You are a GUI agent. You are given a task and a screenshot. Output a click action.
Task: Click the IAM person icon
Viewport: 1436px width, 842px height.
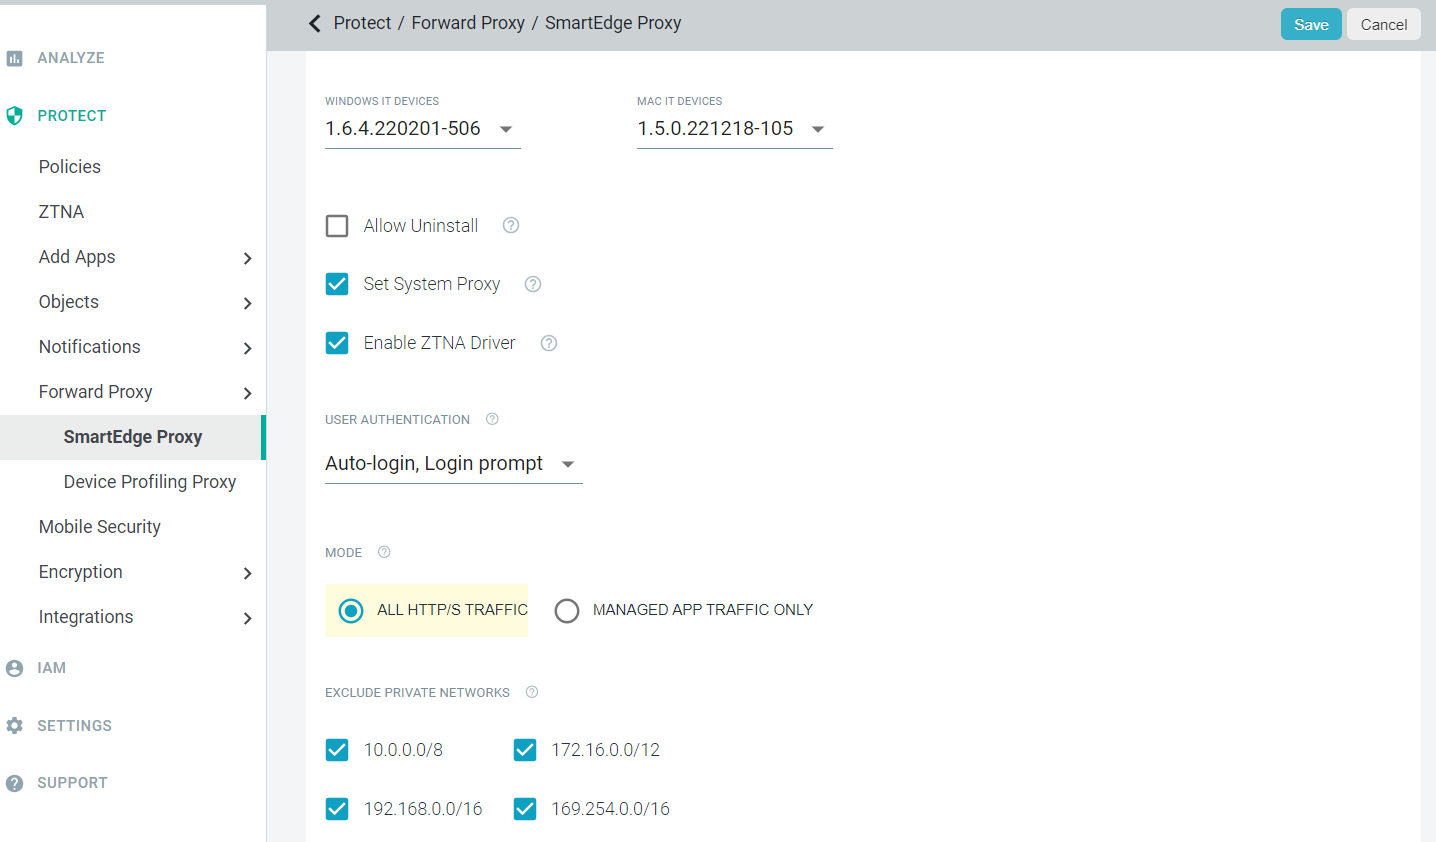point(14,668)
